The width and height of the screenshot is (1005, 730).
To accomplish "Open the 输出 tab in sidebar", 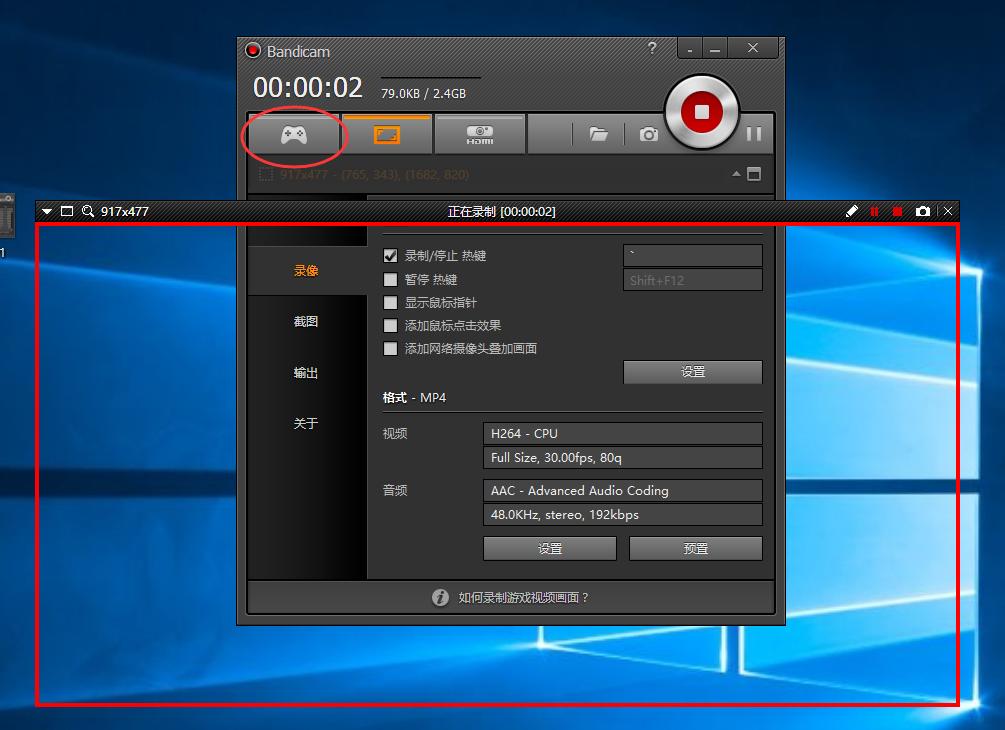I will [x=306, y=373].
